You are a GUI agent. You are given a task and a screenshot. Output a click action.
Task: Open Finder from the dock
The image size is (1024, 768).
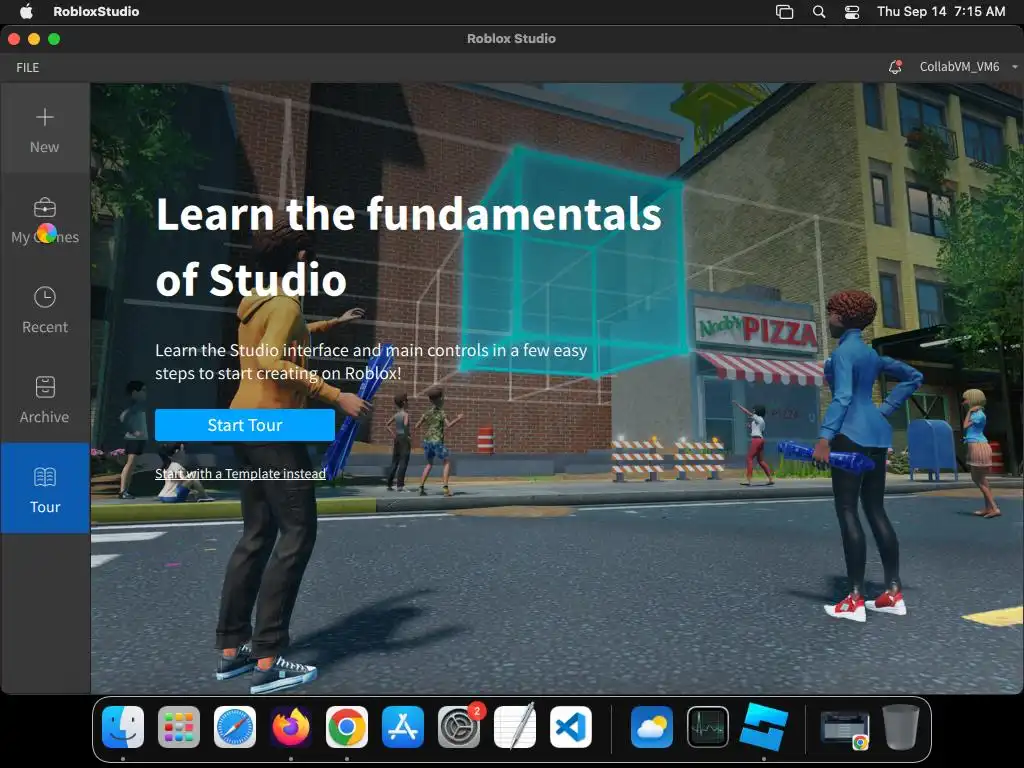tap(123, 727)
